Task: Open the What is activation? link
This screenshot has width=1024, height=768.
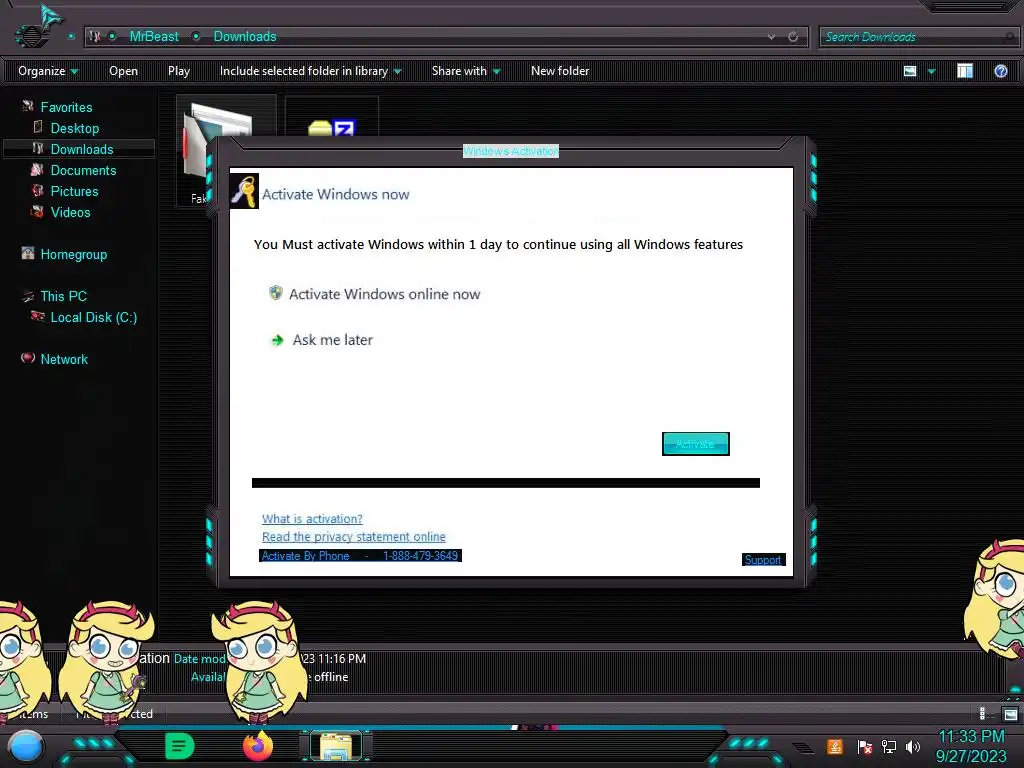Action: (312, 519)
